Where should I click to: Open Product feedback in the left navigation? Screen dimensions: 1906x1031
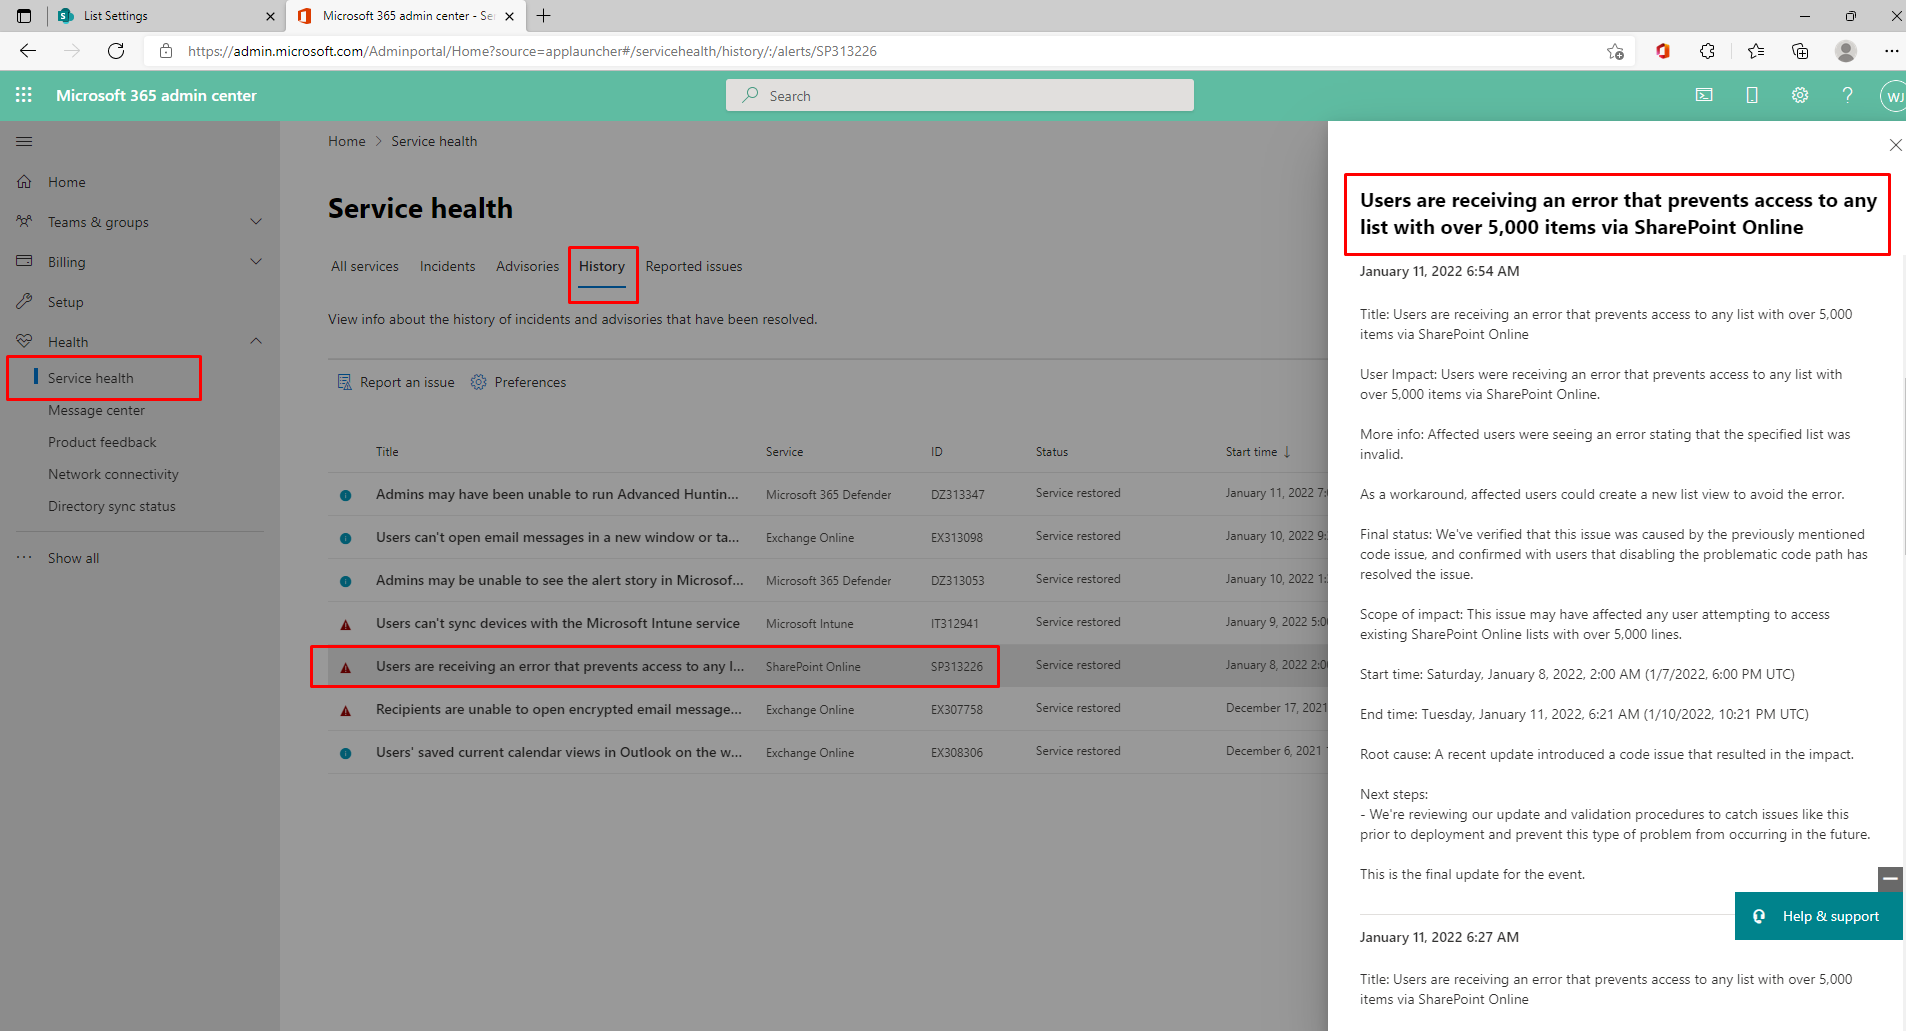(x=102, y=442)
